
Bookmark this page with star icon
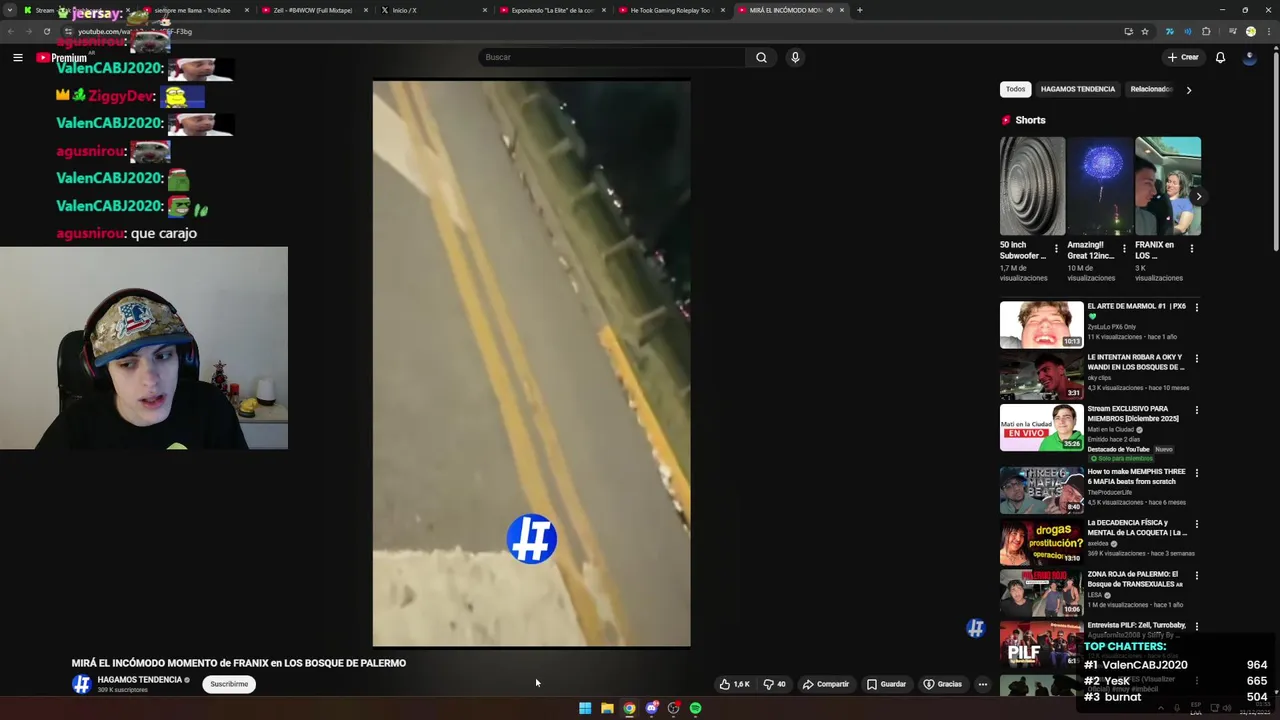(1145, 31)
